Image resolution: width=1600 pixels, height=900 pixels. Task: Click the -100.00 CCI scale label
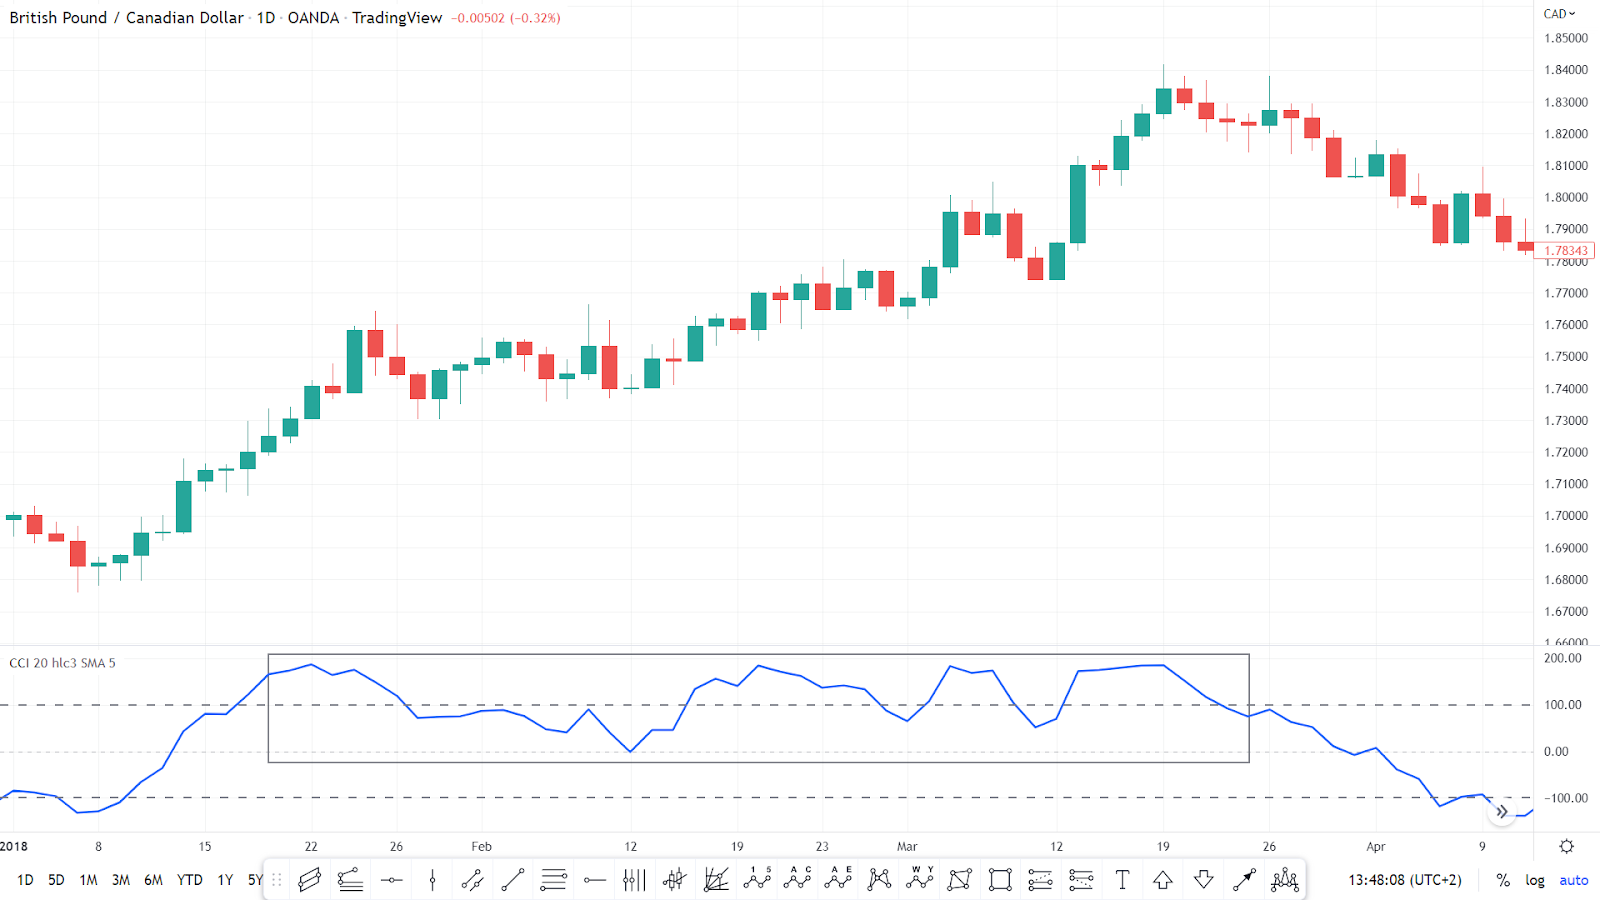pyautogui.click(x=1564, y=798)
